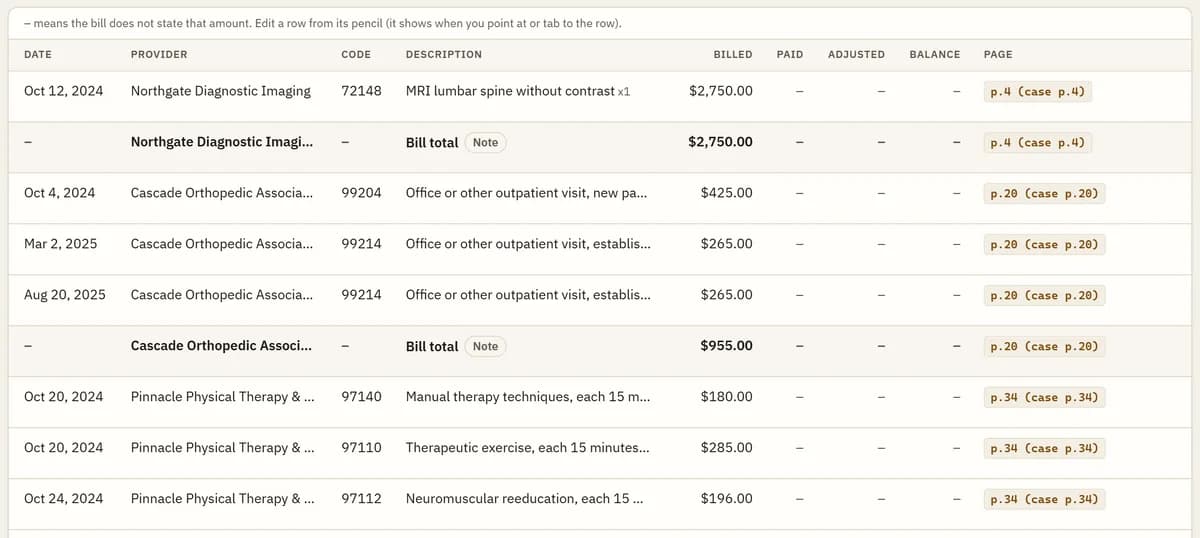Screen dimensions: 1200x538
Task: Click code 97112
Action: point(361,498)
